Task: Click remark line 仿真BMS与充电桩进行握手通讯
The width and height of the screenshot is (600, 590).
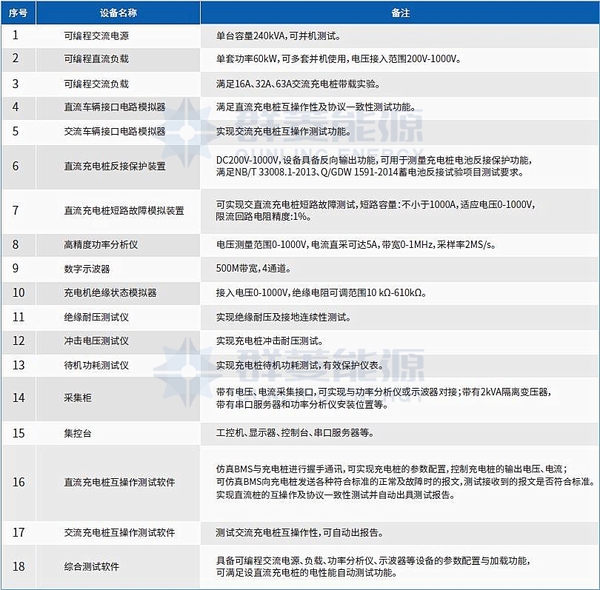Action: coord(392,469)
